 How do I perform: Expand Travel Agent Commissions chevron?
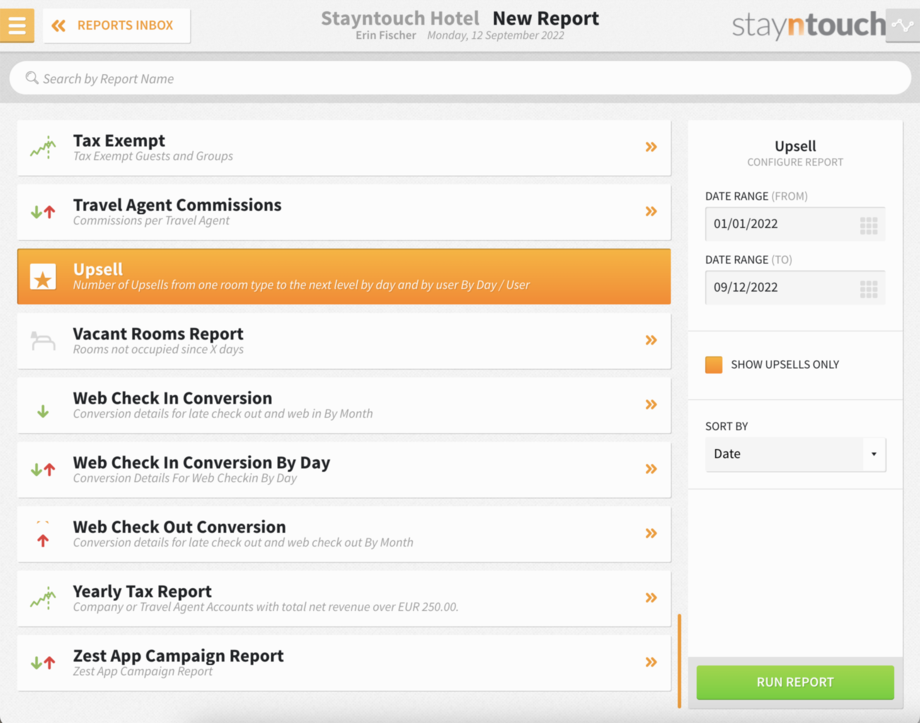pyautogui.click(x=651, y=211)
